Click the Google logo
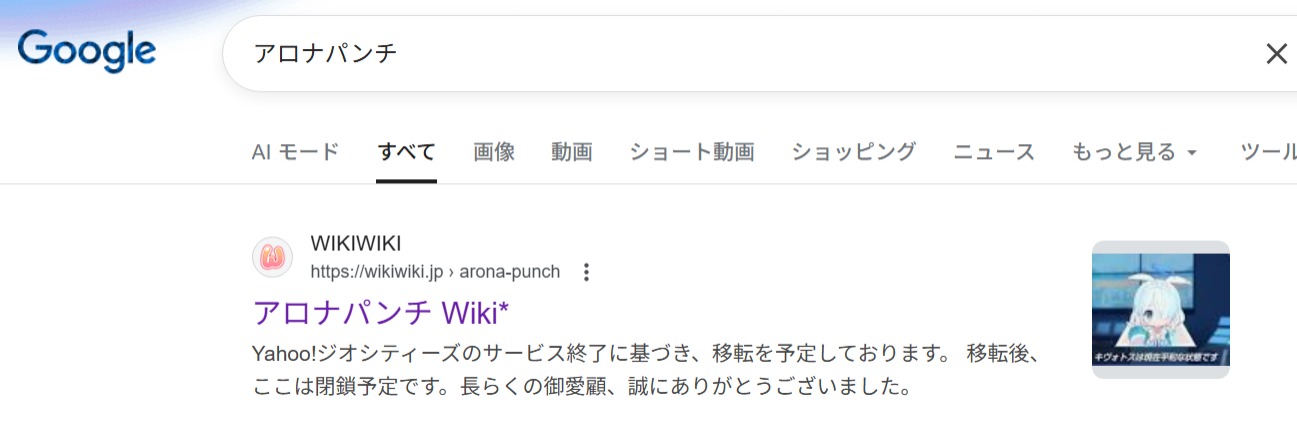Screen dimensions: 1297x429 point(87,51)
